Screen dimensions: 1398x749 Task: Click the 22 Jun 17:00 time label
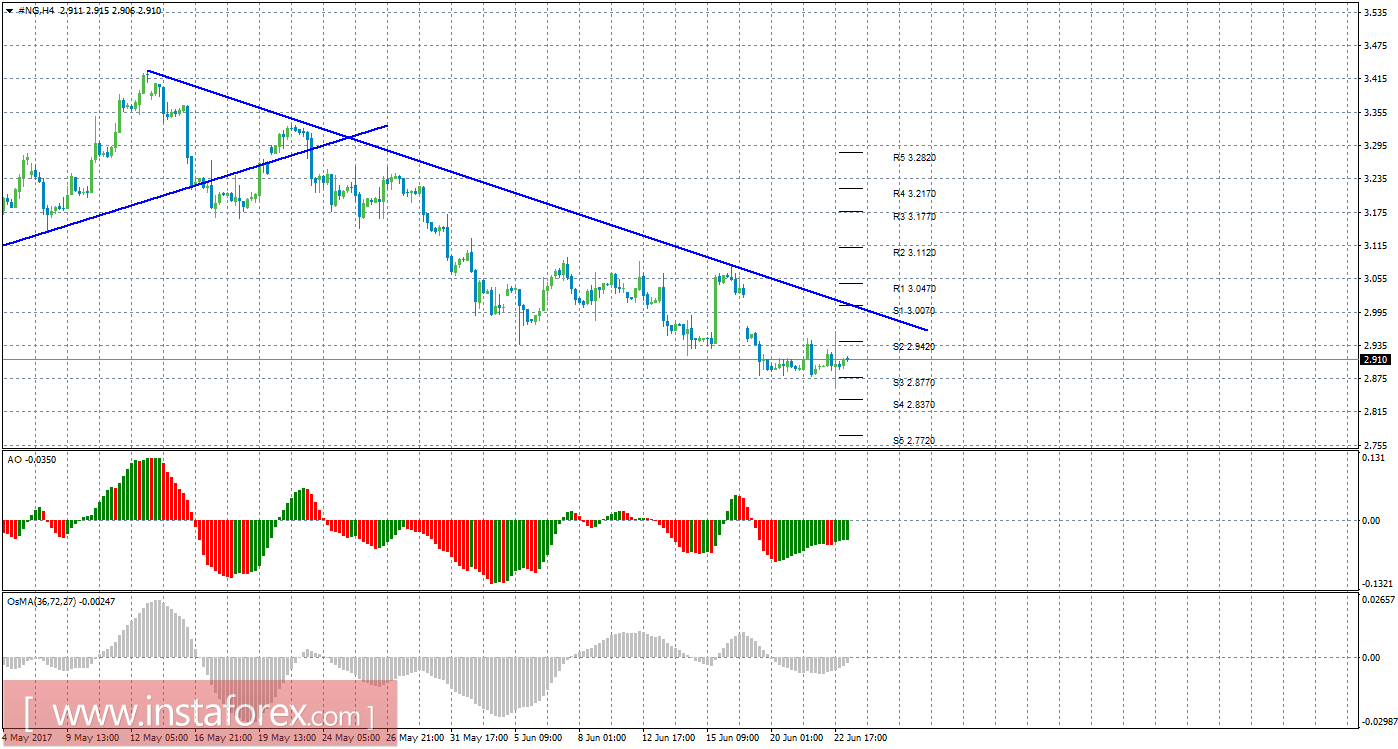tap(862, 738)
